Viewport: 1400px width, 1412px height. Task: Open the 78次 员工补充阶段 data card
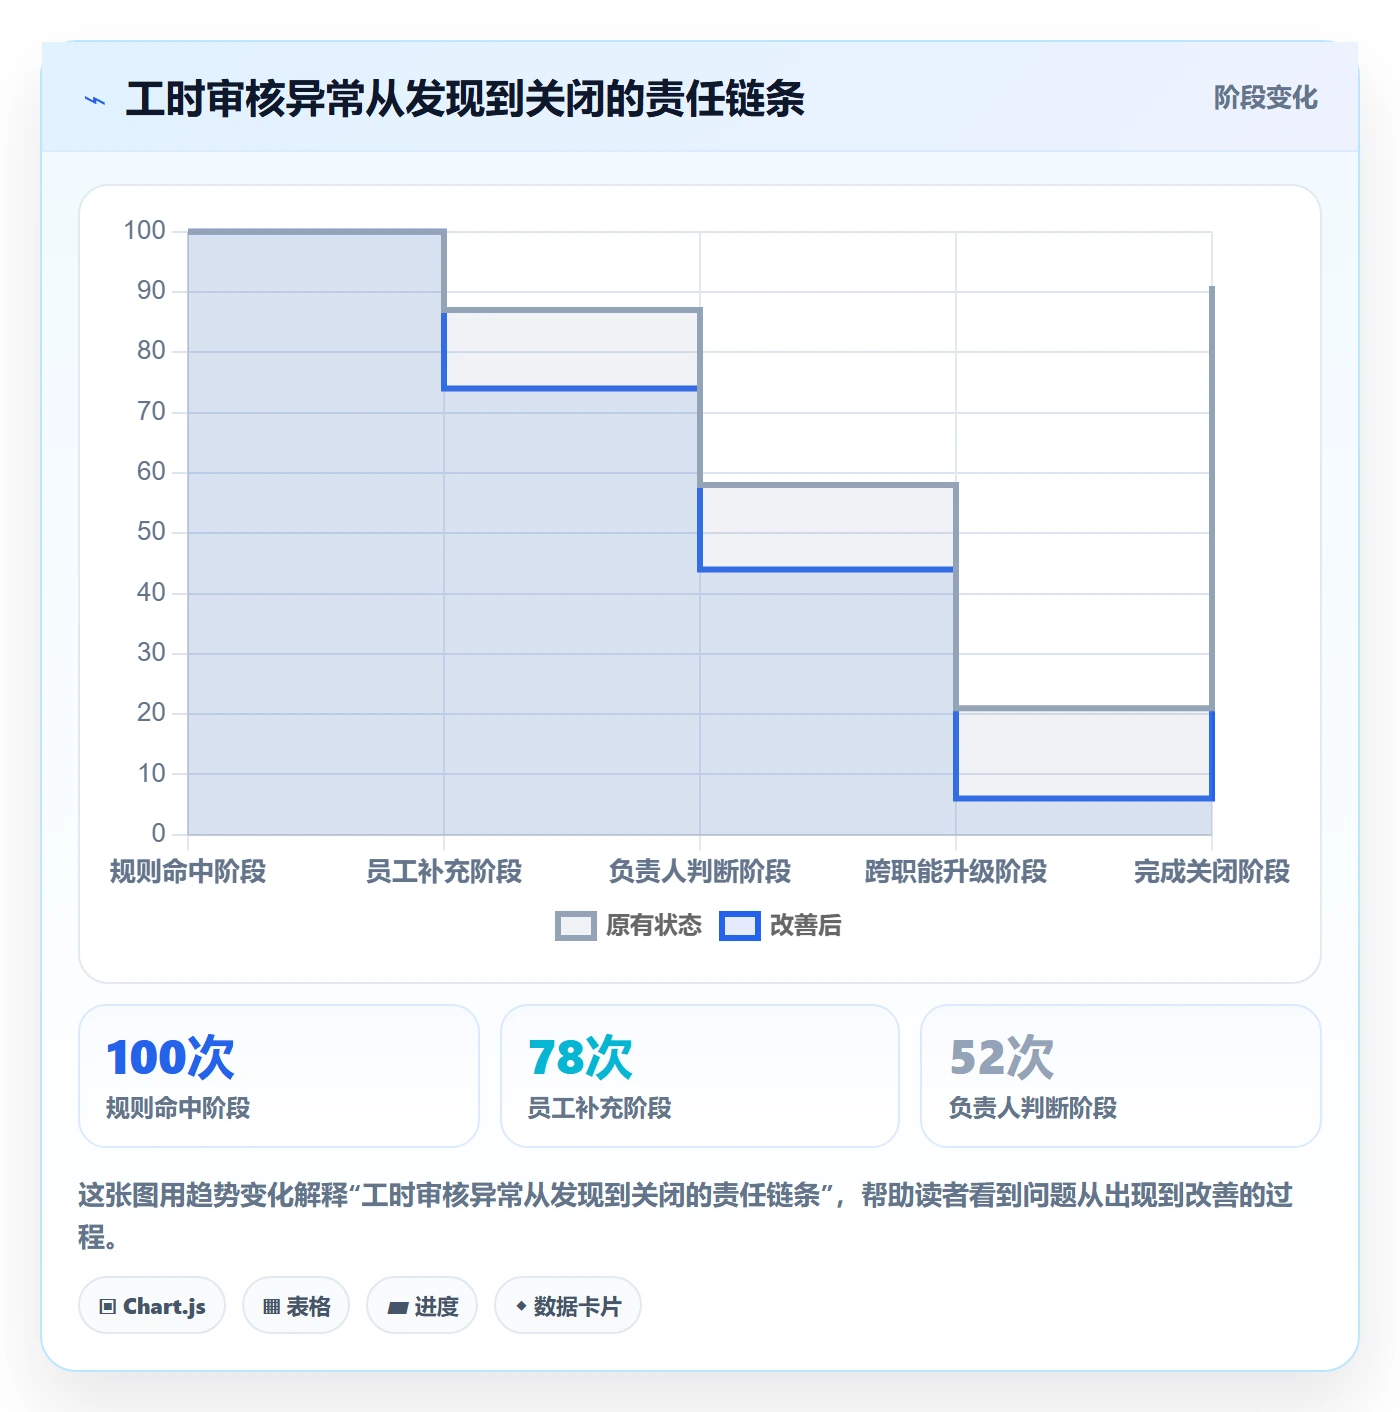(700, 1076)
